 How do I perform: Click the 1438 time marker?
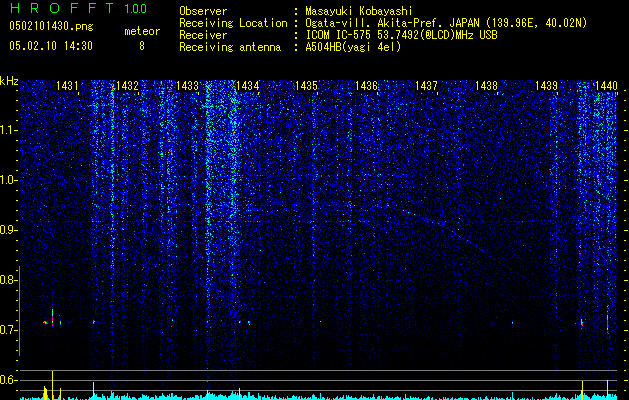(486, 85)
